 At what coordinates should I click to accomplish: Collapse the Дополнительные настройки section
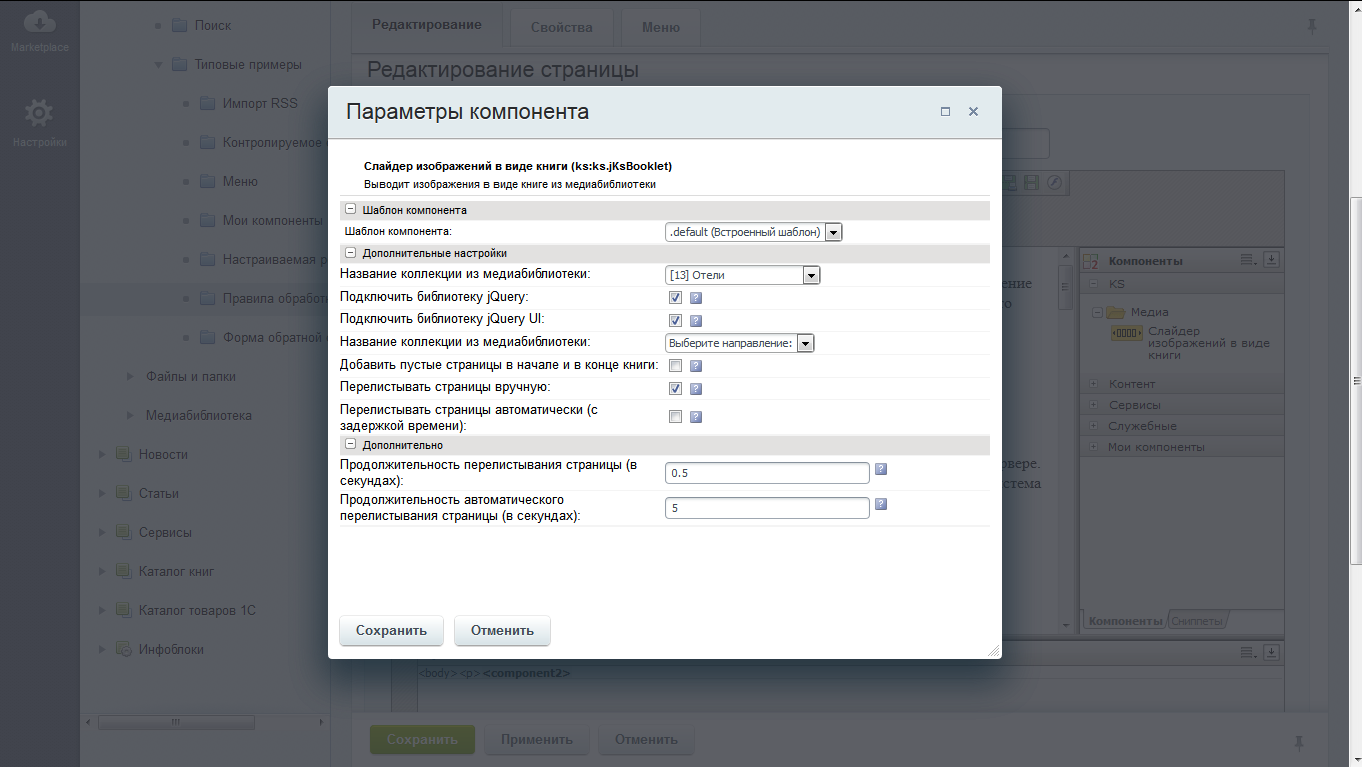tap(350, 253)
